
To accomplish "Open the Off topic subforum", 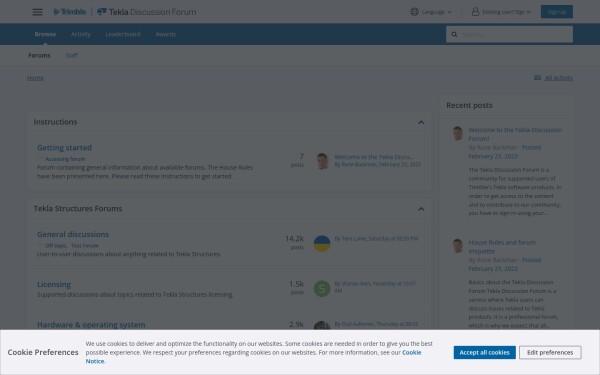I will coord(56,246).
